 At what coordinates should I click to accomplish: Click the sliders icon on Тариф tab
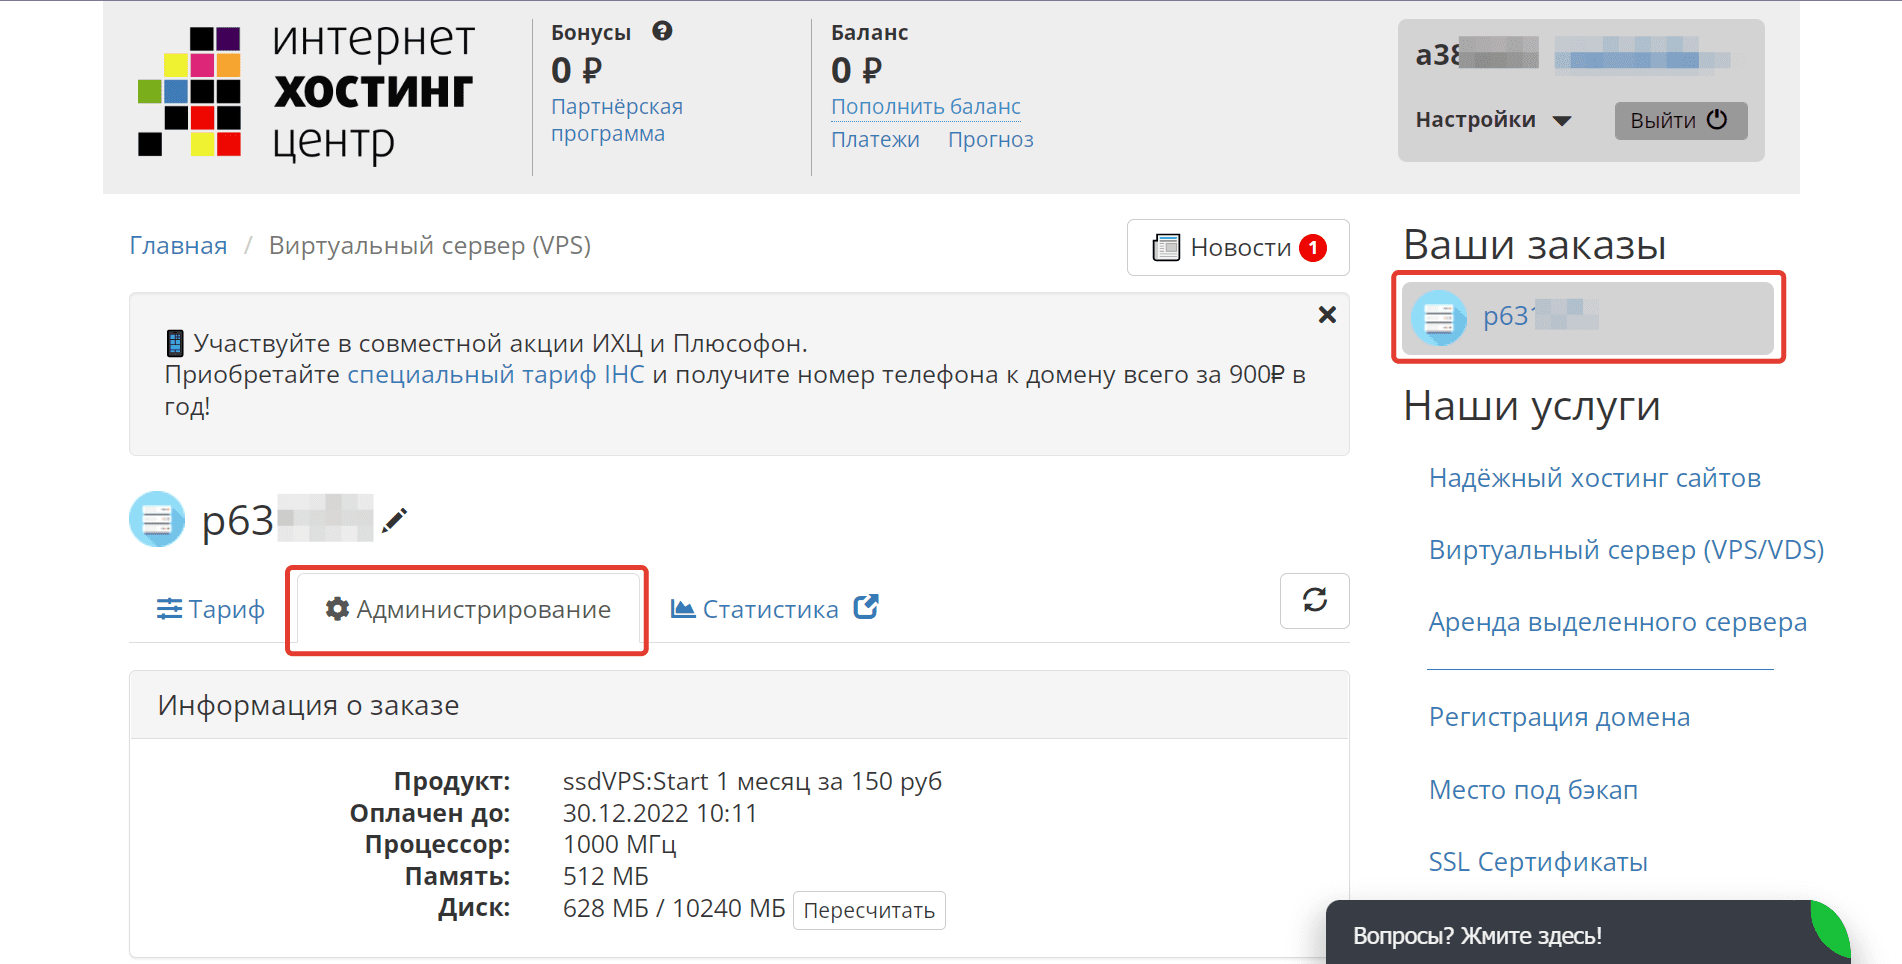[169, 608]
